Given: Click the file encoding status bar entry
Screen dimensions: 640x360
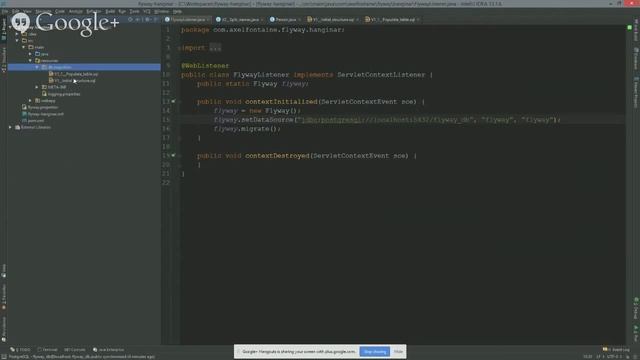Looking at the screenshot, I should [x=614, y=357].
